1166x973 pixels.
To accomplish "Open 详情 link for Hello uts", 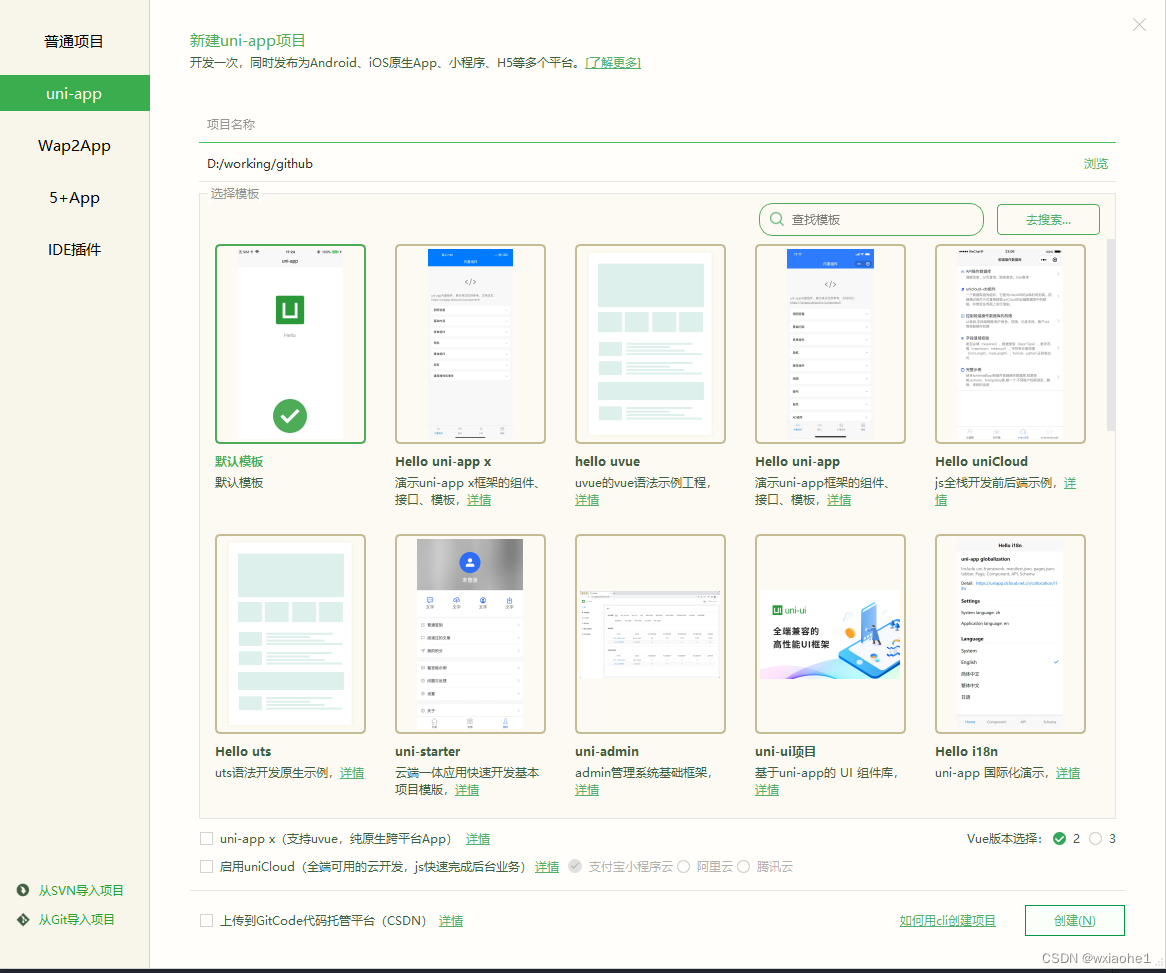I will [x=352, y=773].
